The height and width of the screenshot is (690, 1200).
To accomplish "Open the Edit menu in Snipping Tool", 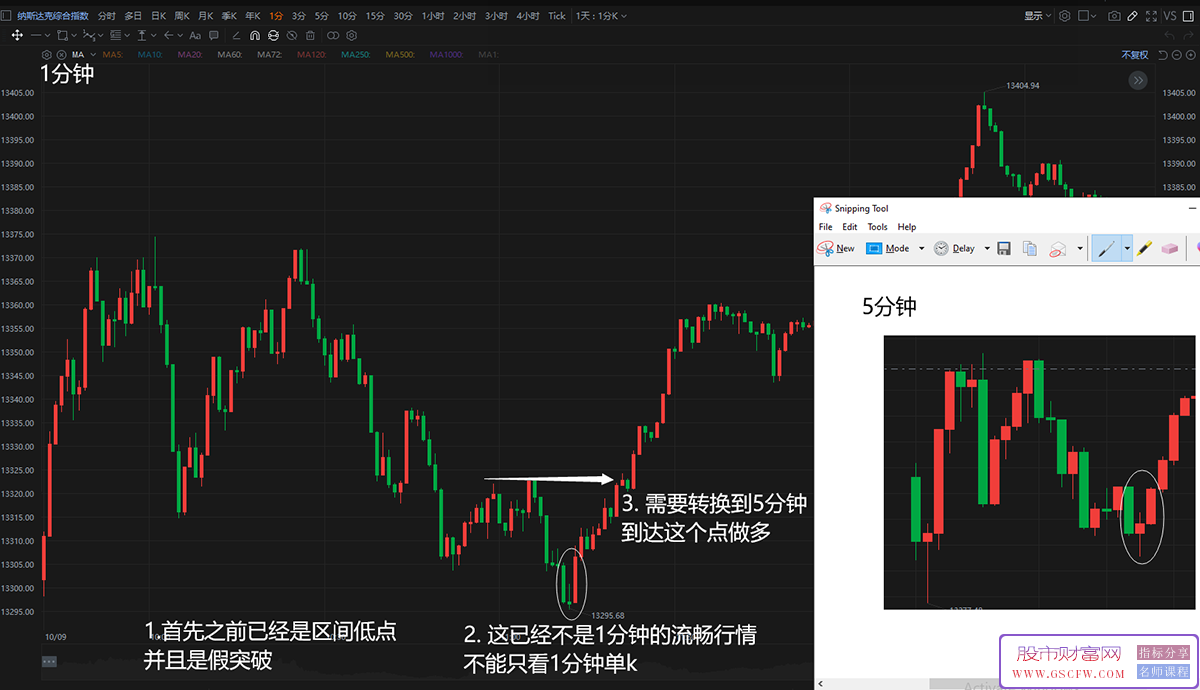I will [x=849, y=227].
